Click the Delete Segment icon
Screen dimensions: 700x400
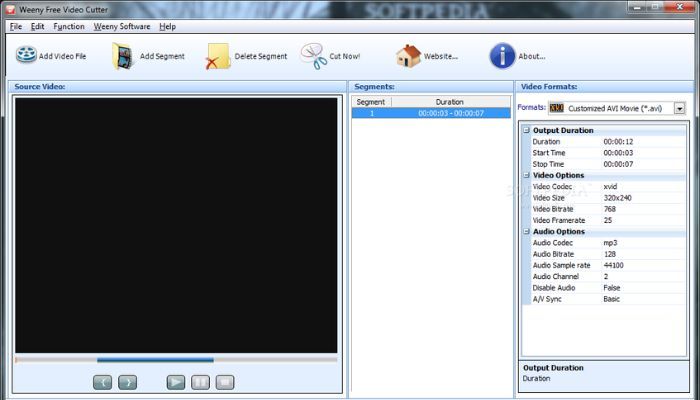[218, 56]
